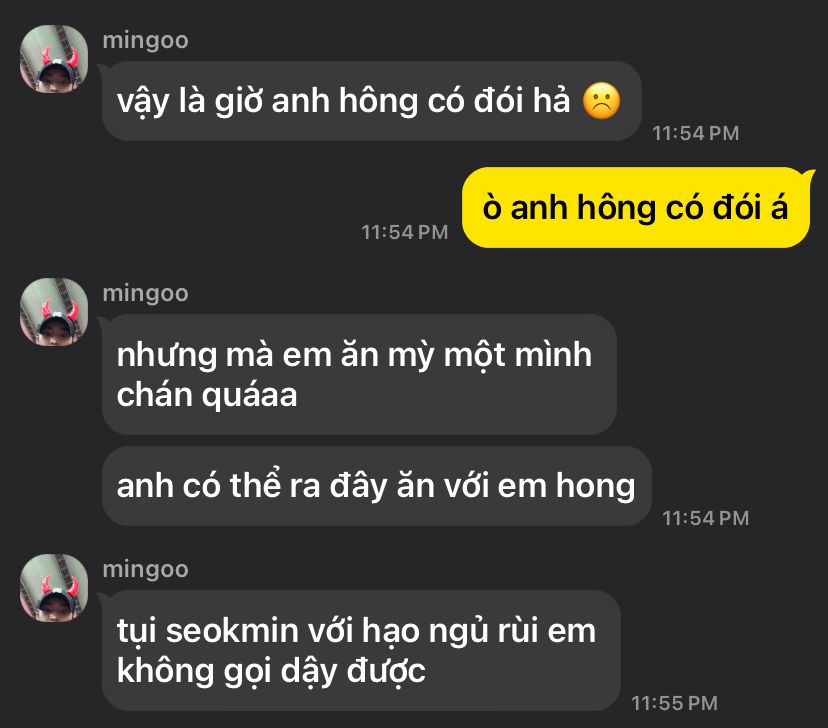
Task: Tap mingoo's avatar next to the seokmin message
Action: tap(54, 587)
